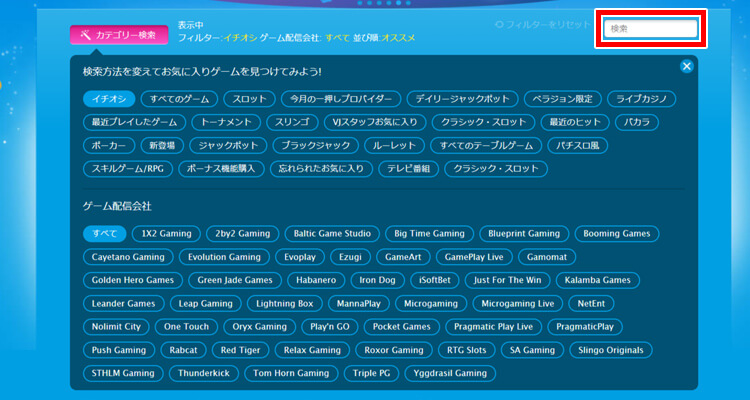Select ルーレット category chip

click(395, 145)
